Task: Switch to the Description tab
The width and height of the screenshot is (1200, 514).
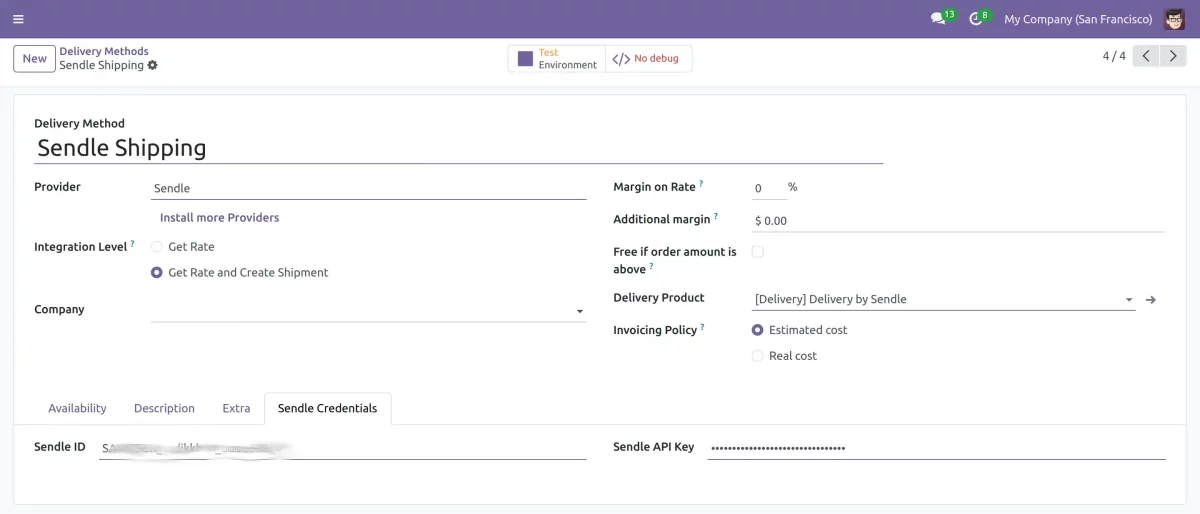Action: coord(164,408)
